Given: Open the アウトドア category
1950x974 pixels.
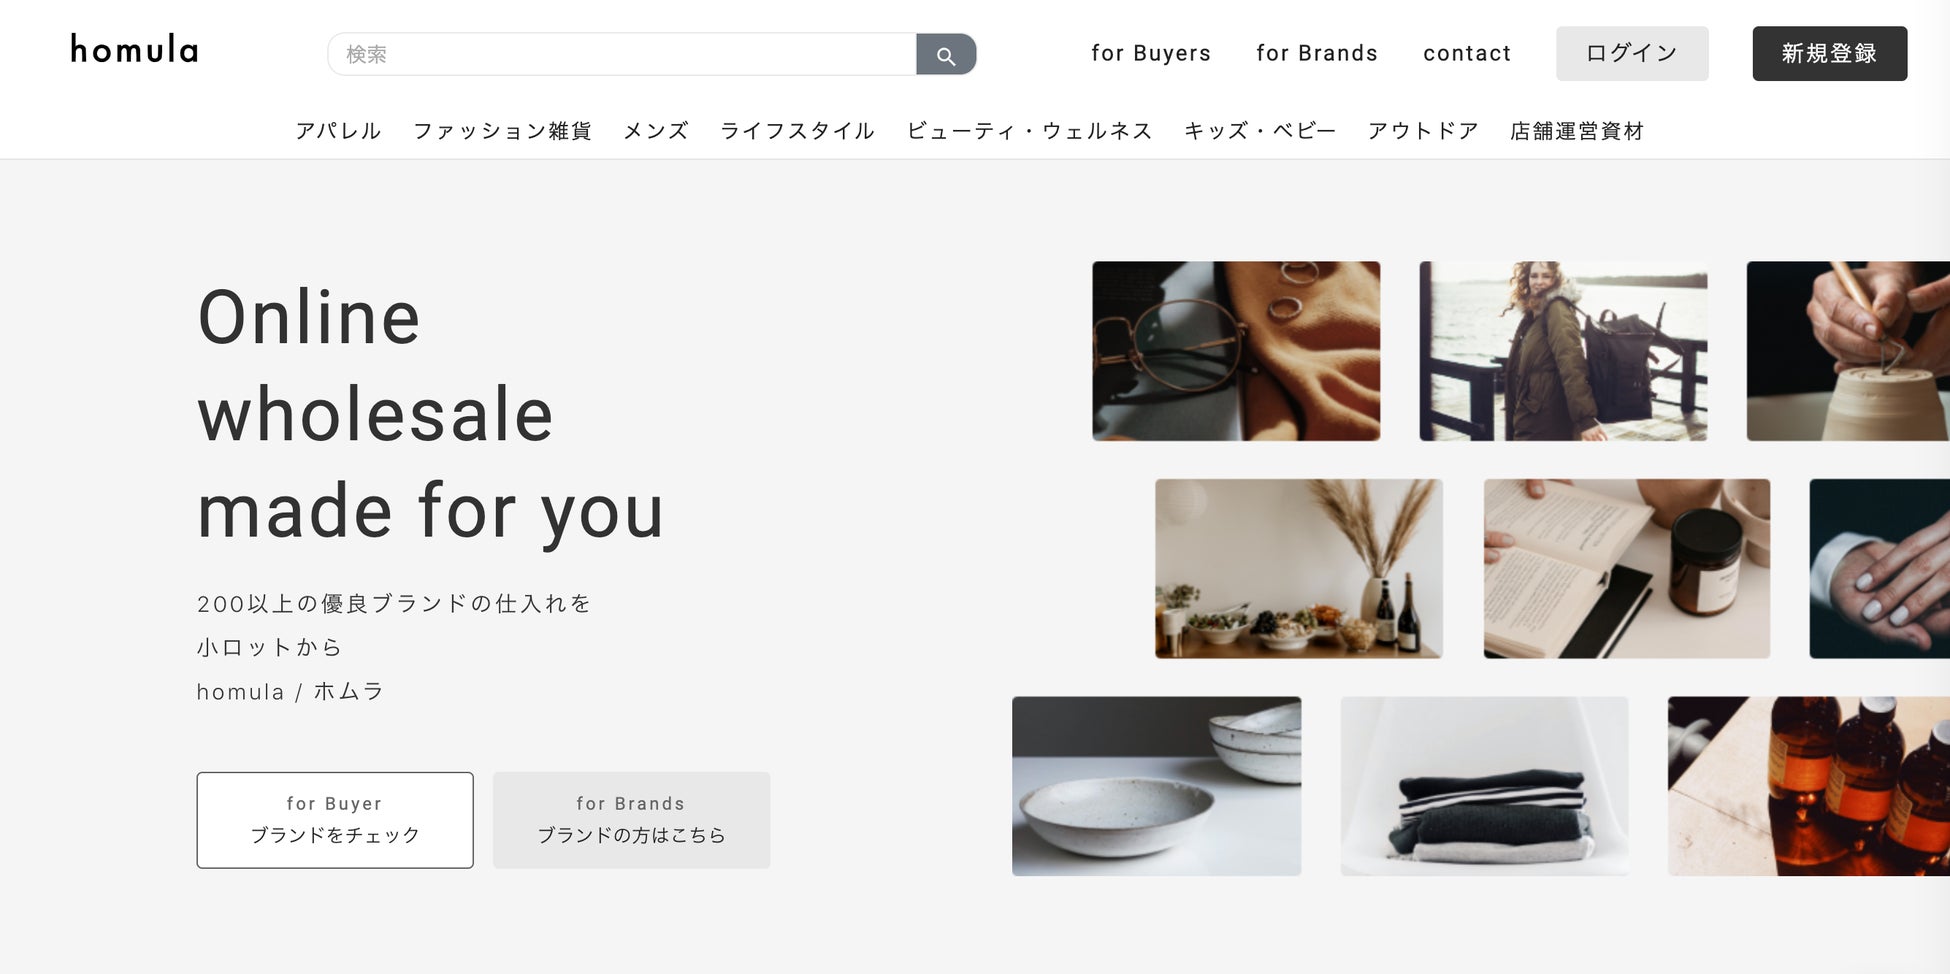Looking at the screenshot, I should pyautogui.click(x=1423, y=131).
